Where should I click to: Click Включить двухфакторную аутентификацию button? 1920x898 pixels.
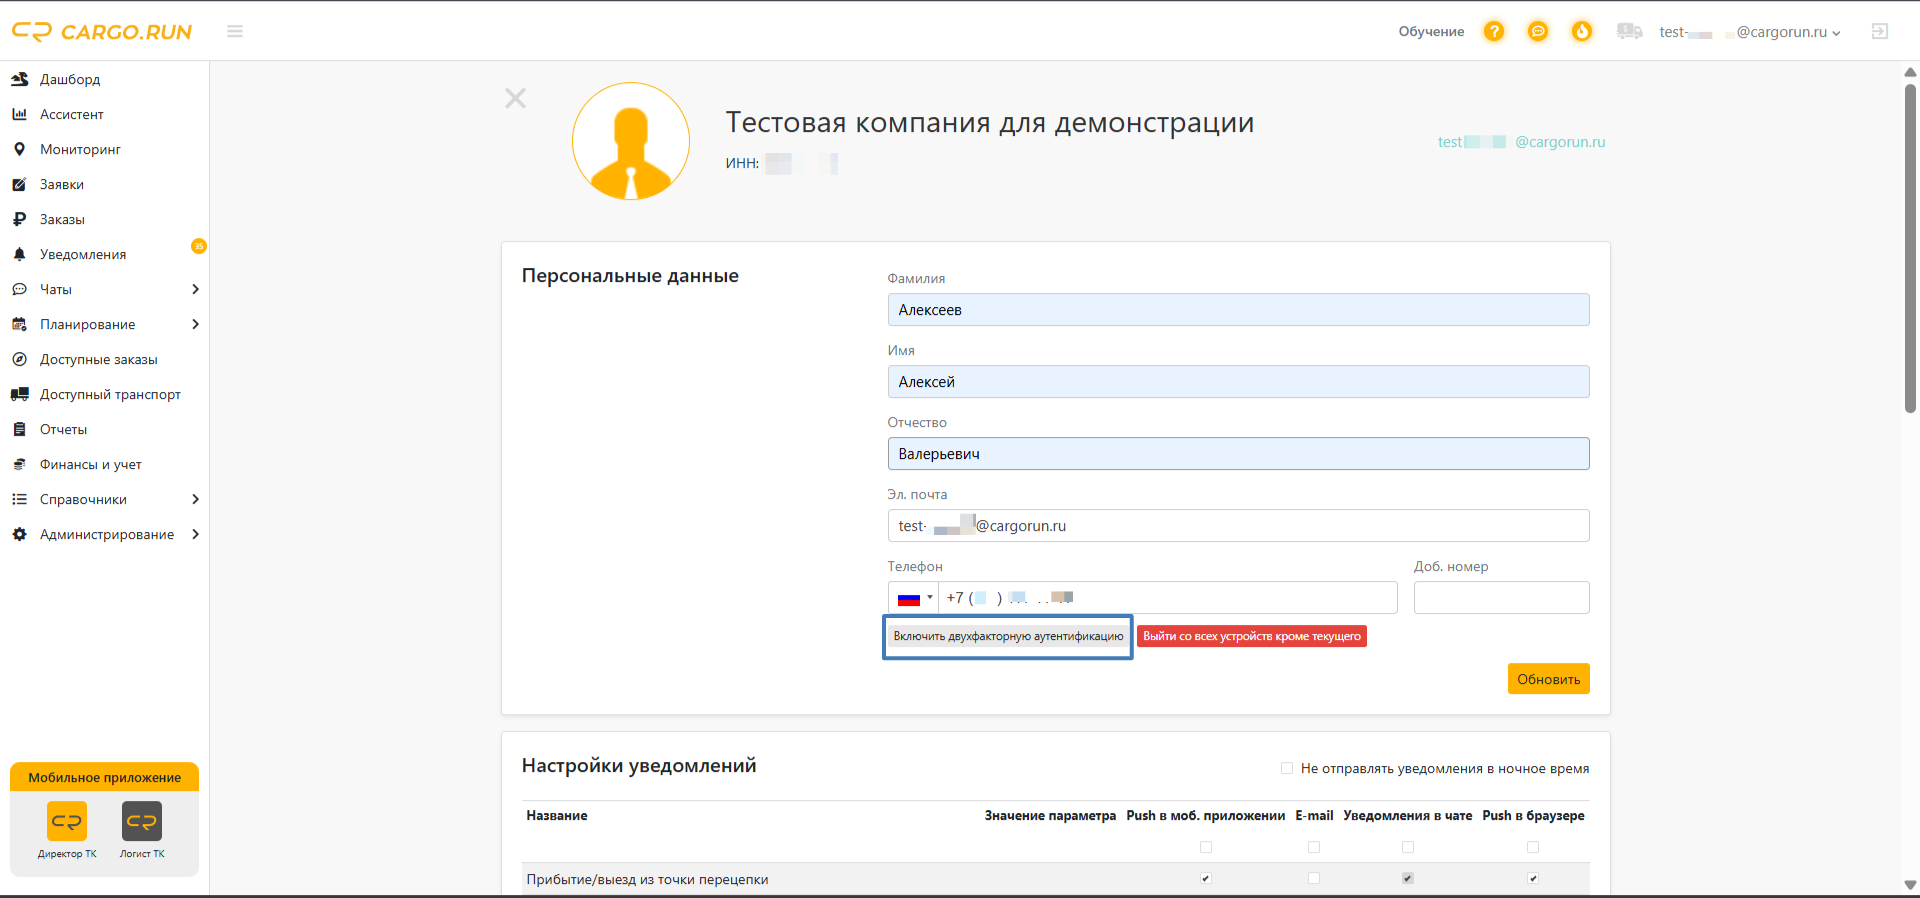pyautogui.click(x=1008, y=637)
